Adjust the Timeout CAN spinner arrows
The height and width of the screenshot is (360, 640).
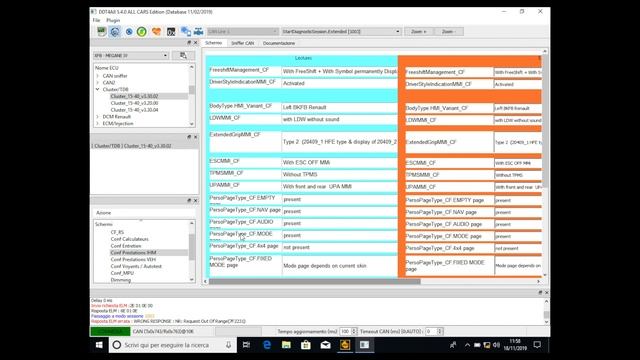point(440,331)
